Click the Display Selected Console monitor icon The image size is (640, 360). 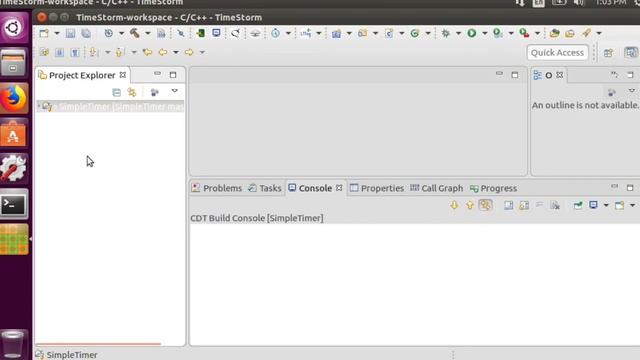point(593,205)
